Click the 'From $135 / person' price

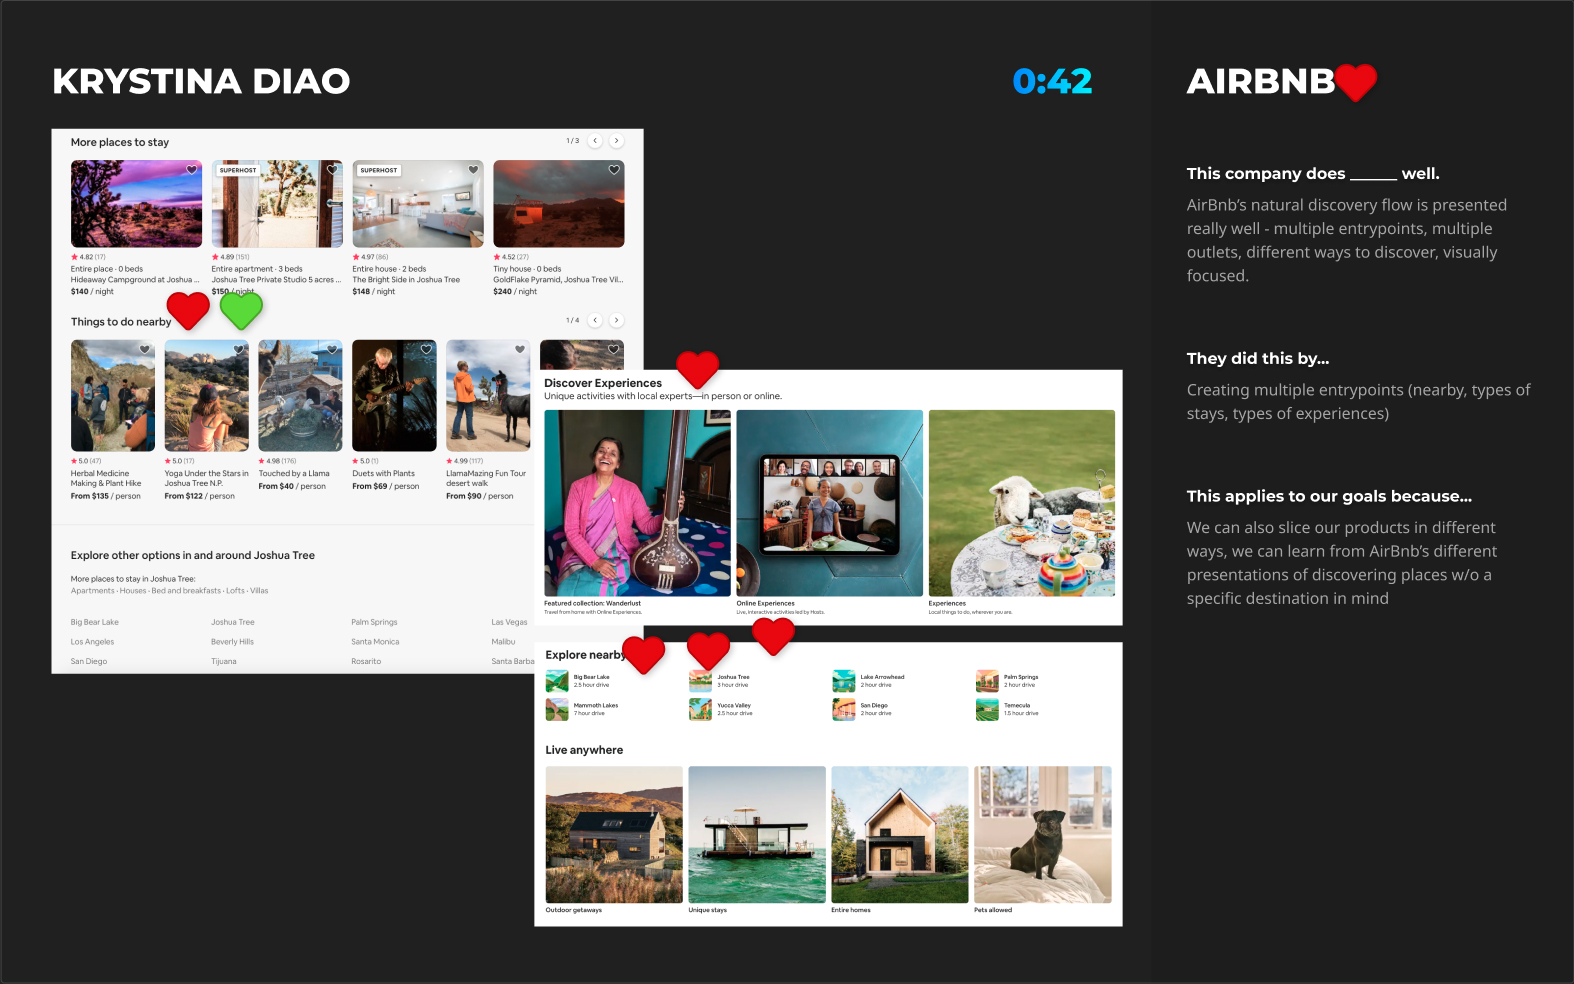point(106,496)
